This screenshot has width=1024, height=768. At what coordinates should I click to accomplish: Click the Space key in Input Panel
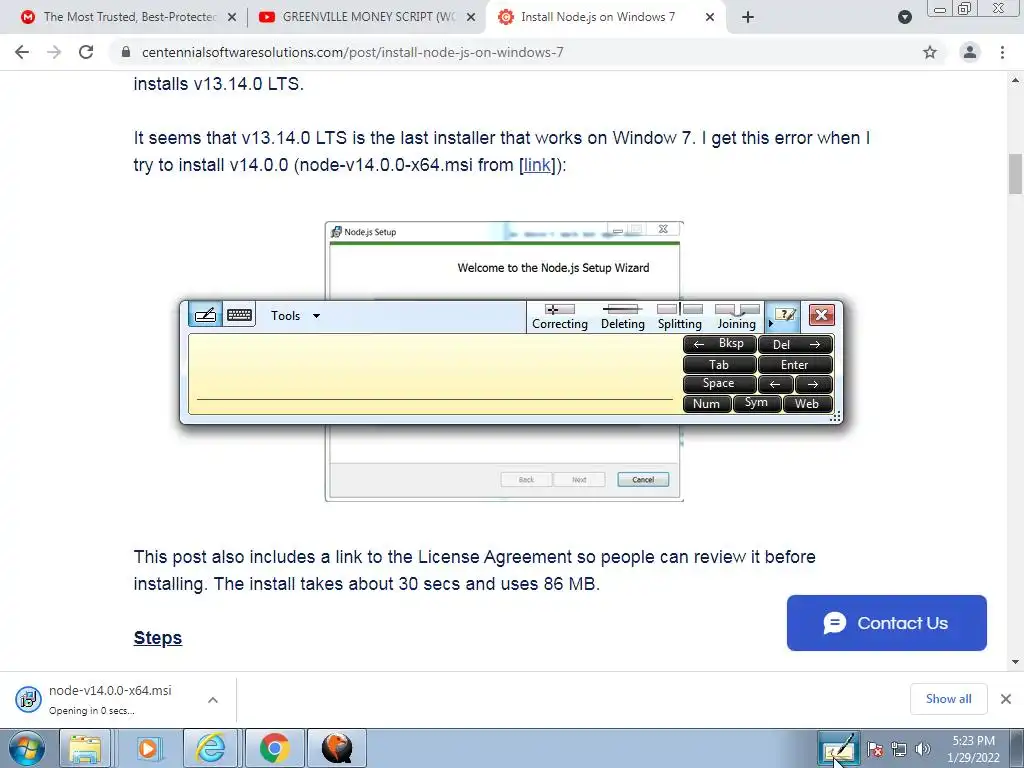point(720,384)
